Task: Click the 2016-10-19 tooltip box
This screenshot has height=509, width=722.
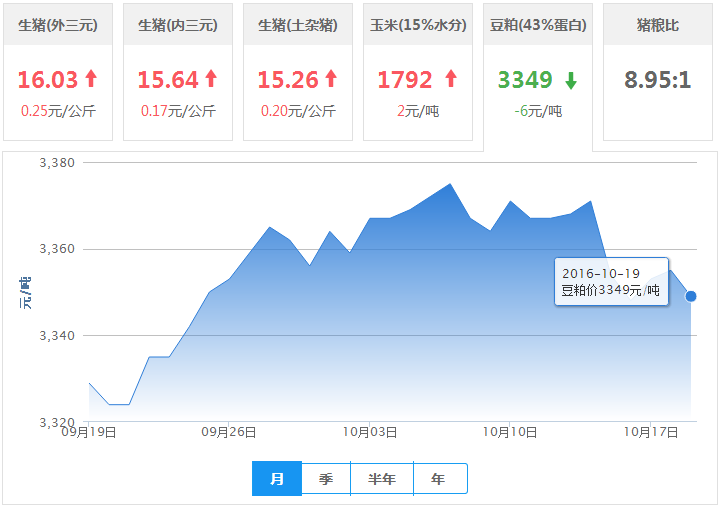Action: click(x=611, y=281)
